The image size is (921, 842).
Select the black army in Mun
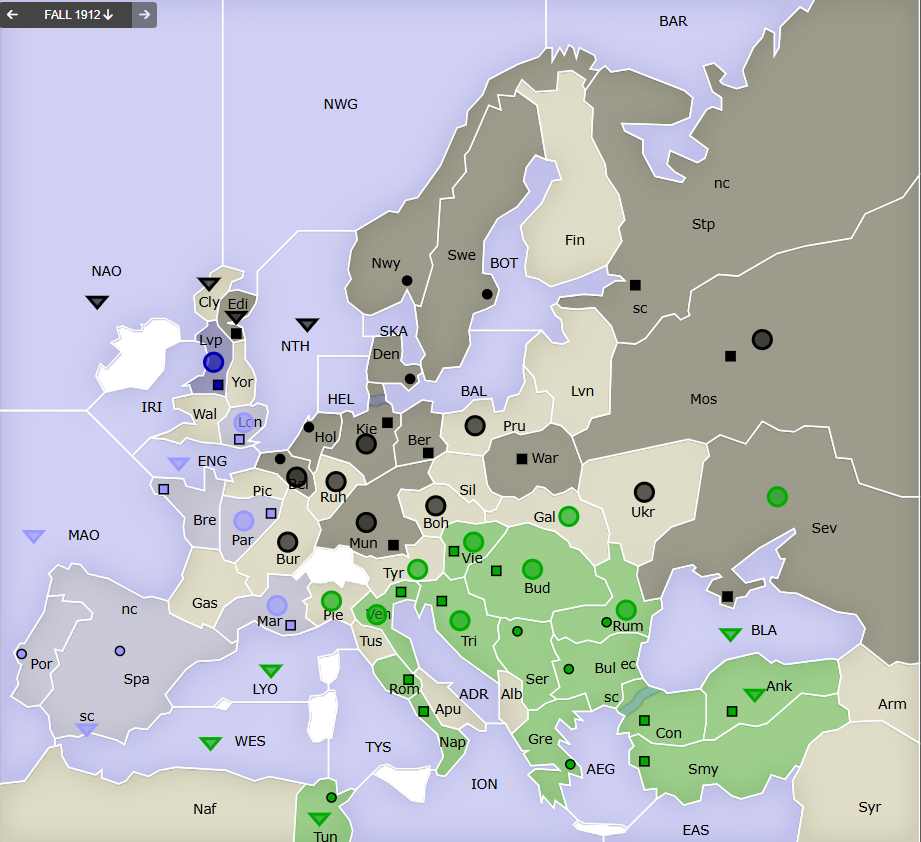(366, 522)
